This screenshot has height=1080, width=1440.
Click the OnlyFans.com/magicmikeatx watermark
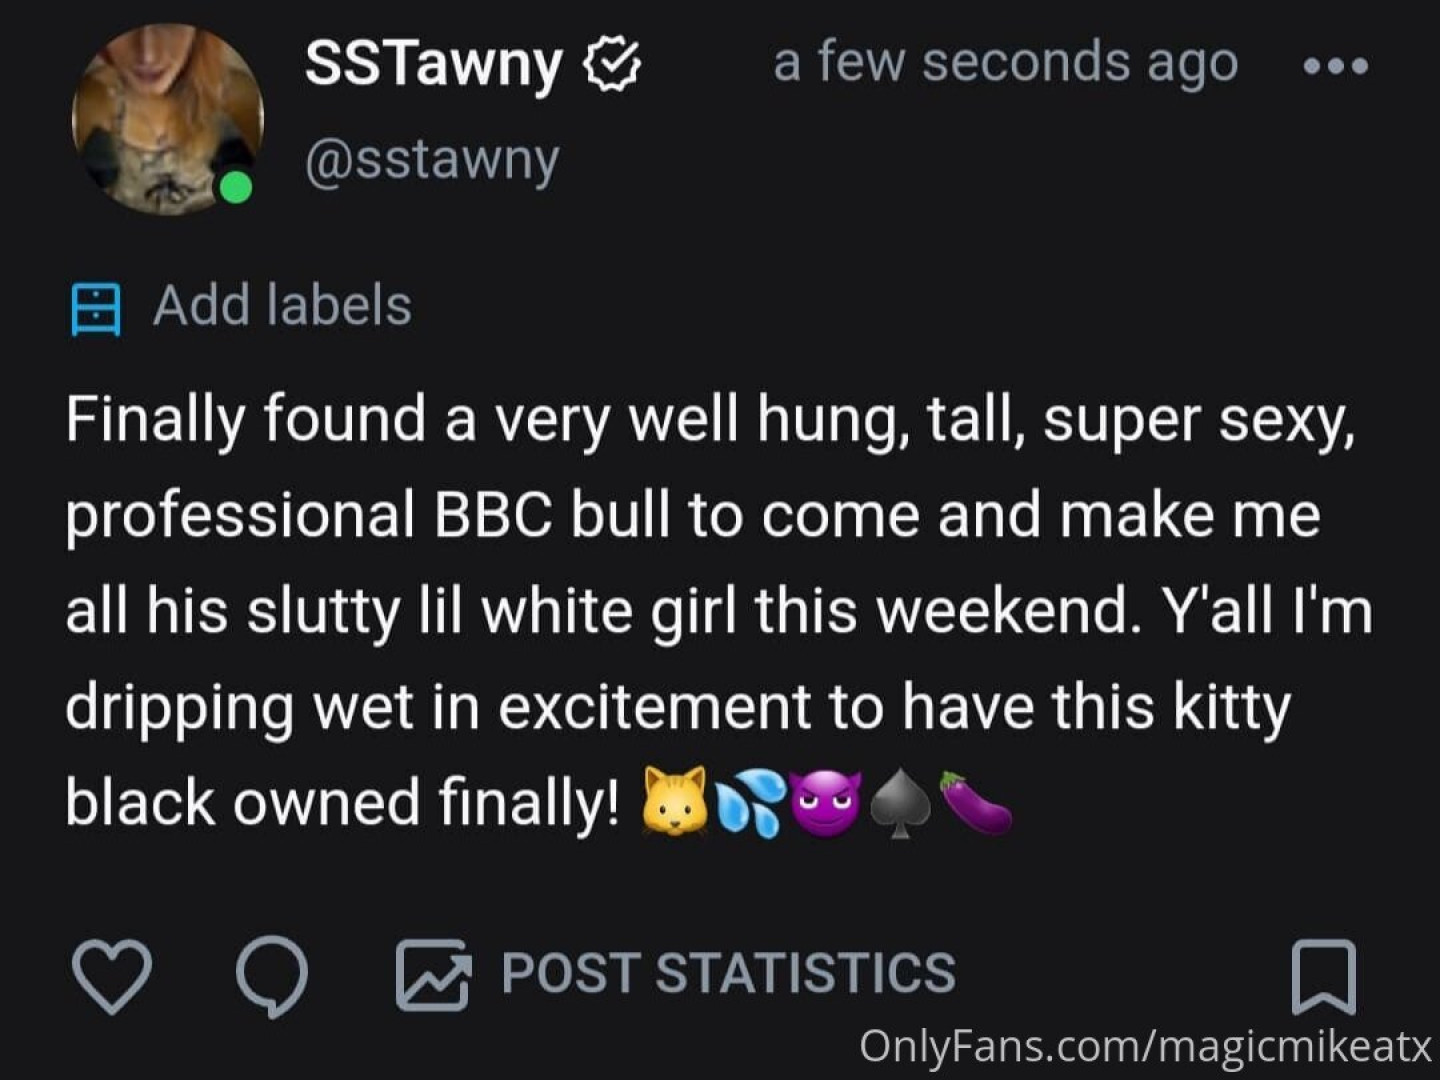[x=1146, y=1046]
